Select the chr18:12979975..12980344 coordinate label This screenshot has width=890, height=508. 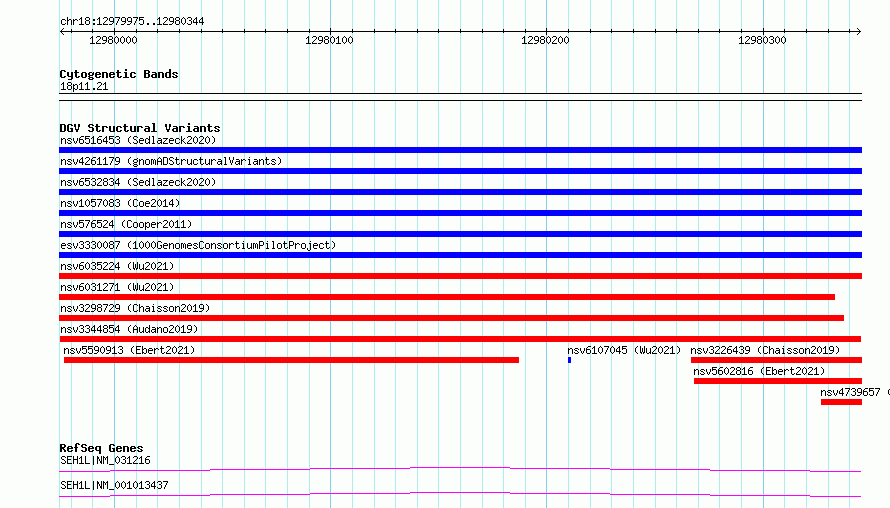coord(132,21)
